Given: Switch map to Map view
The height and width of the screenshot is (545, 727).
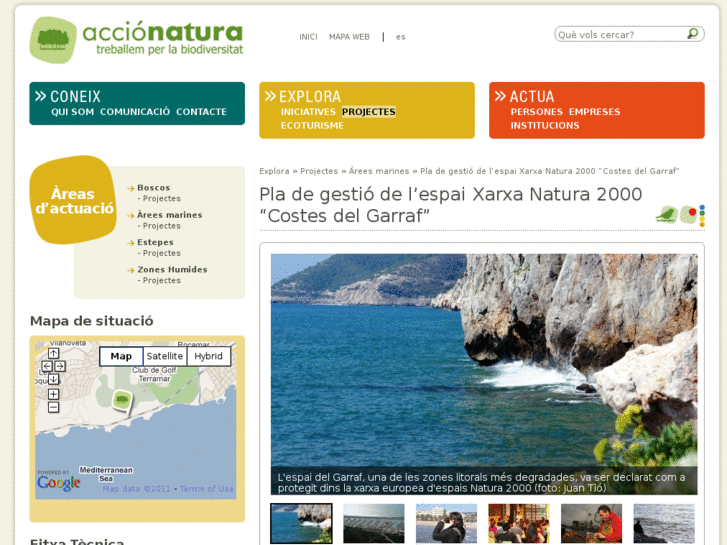Looking at the screenshot, I should point(121,356).
